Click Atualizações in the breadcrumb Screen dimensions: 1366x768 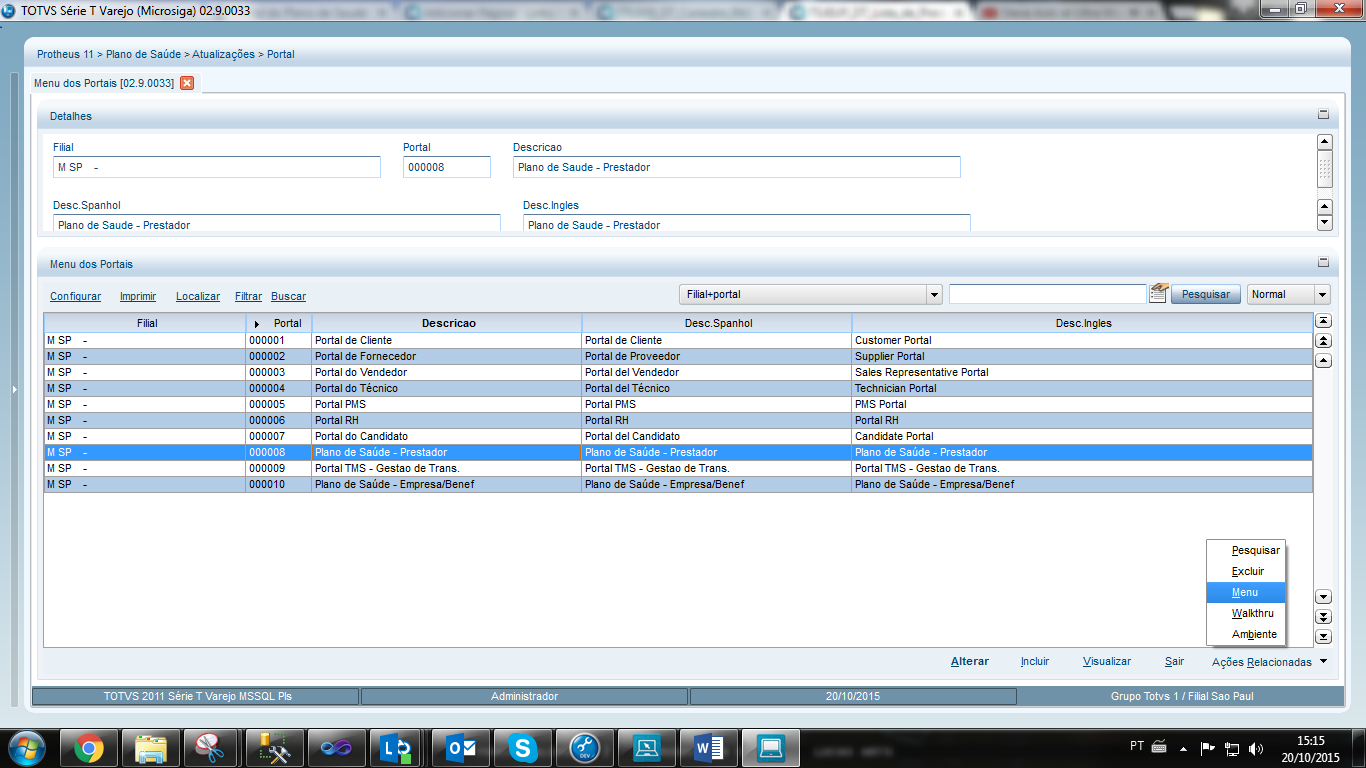pyautogui.click(x=224, y=54)
